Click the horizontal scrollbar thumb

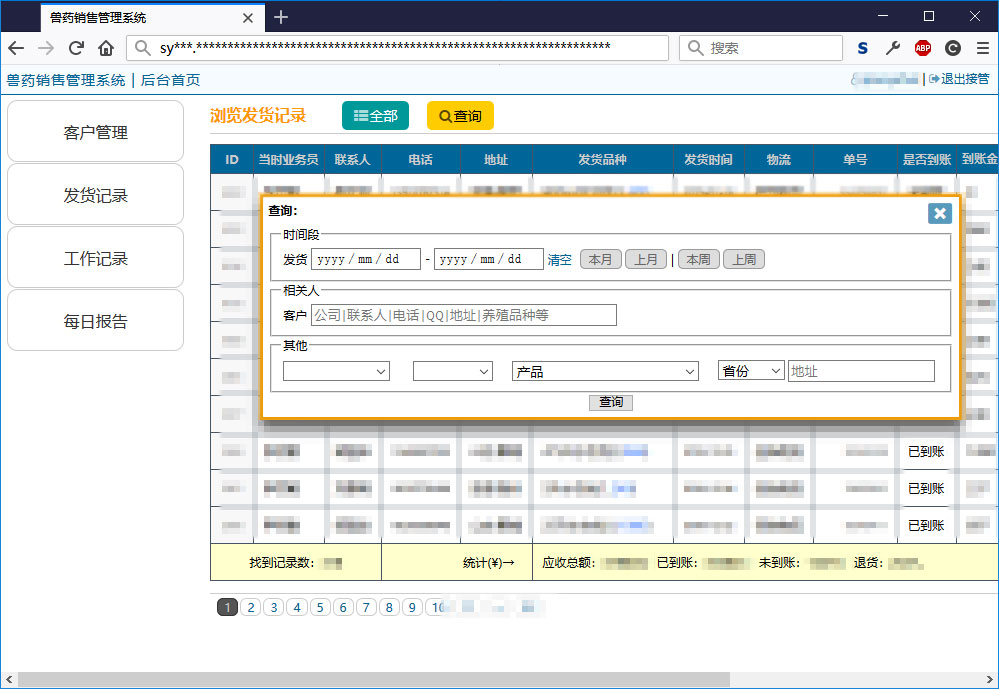373,679
